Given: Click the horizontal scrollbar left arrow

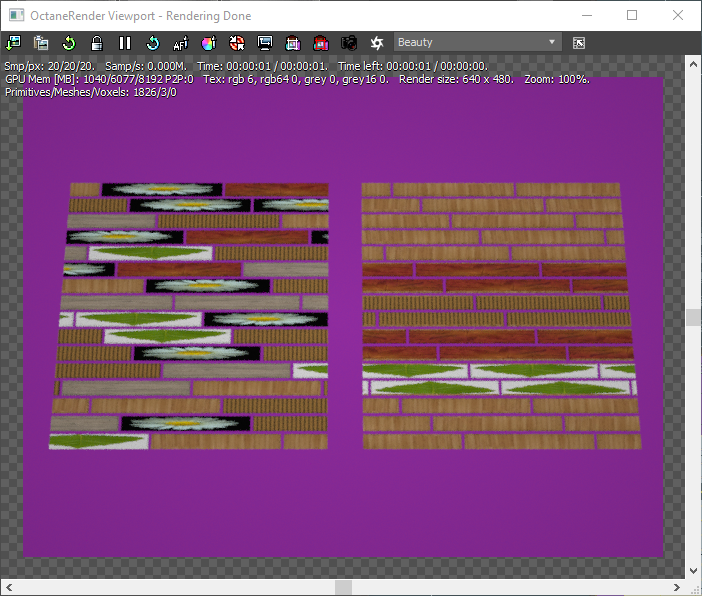Looking at the screenshot, I should point(9,587).
